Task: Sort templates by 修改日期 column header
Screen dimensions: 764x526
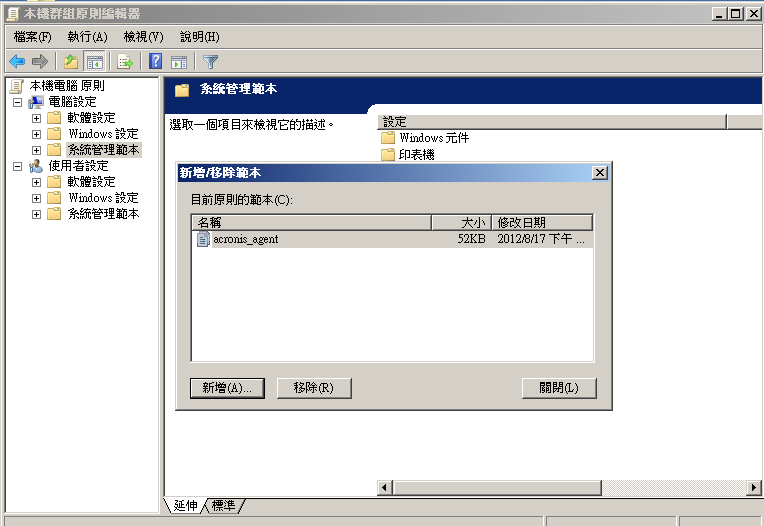Action: (x=542, y=223)
